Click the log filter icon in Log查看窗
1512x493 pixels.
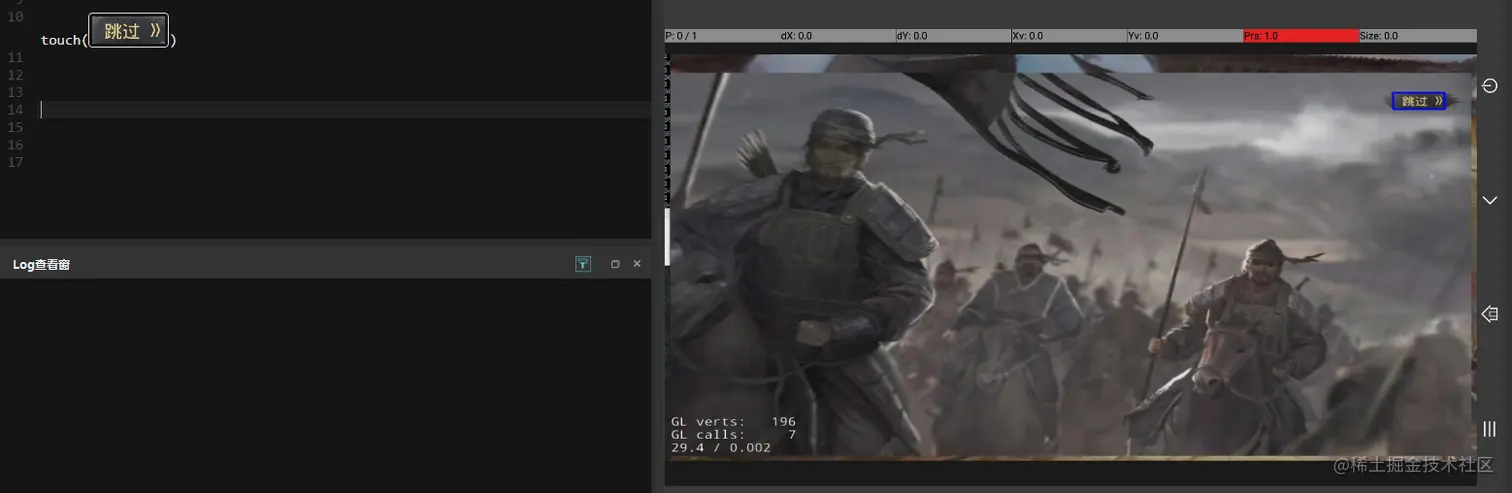coord(583,264)
